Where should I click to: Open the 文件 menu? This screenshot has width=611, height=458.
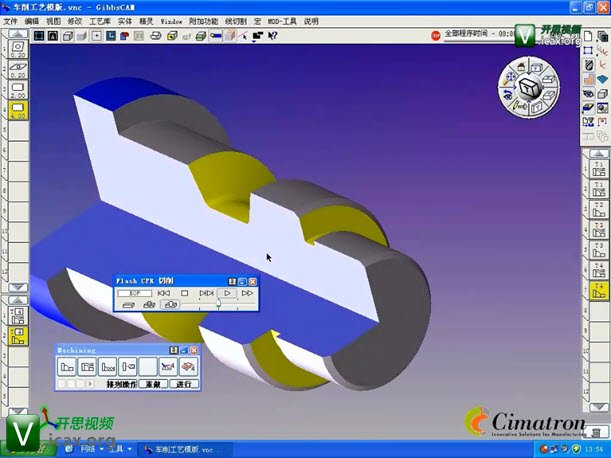(x=10, y=21)
